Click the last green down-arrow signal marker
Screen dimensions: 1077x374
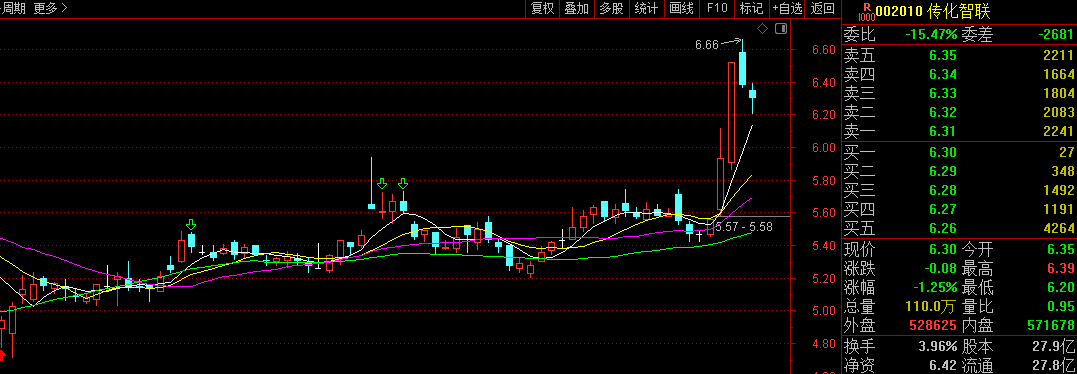403,183
